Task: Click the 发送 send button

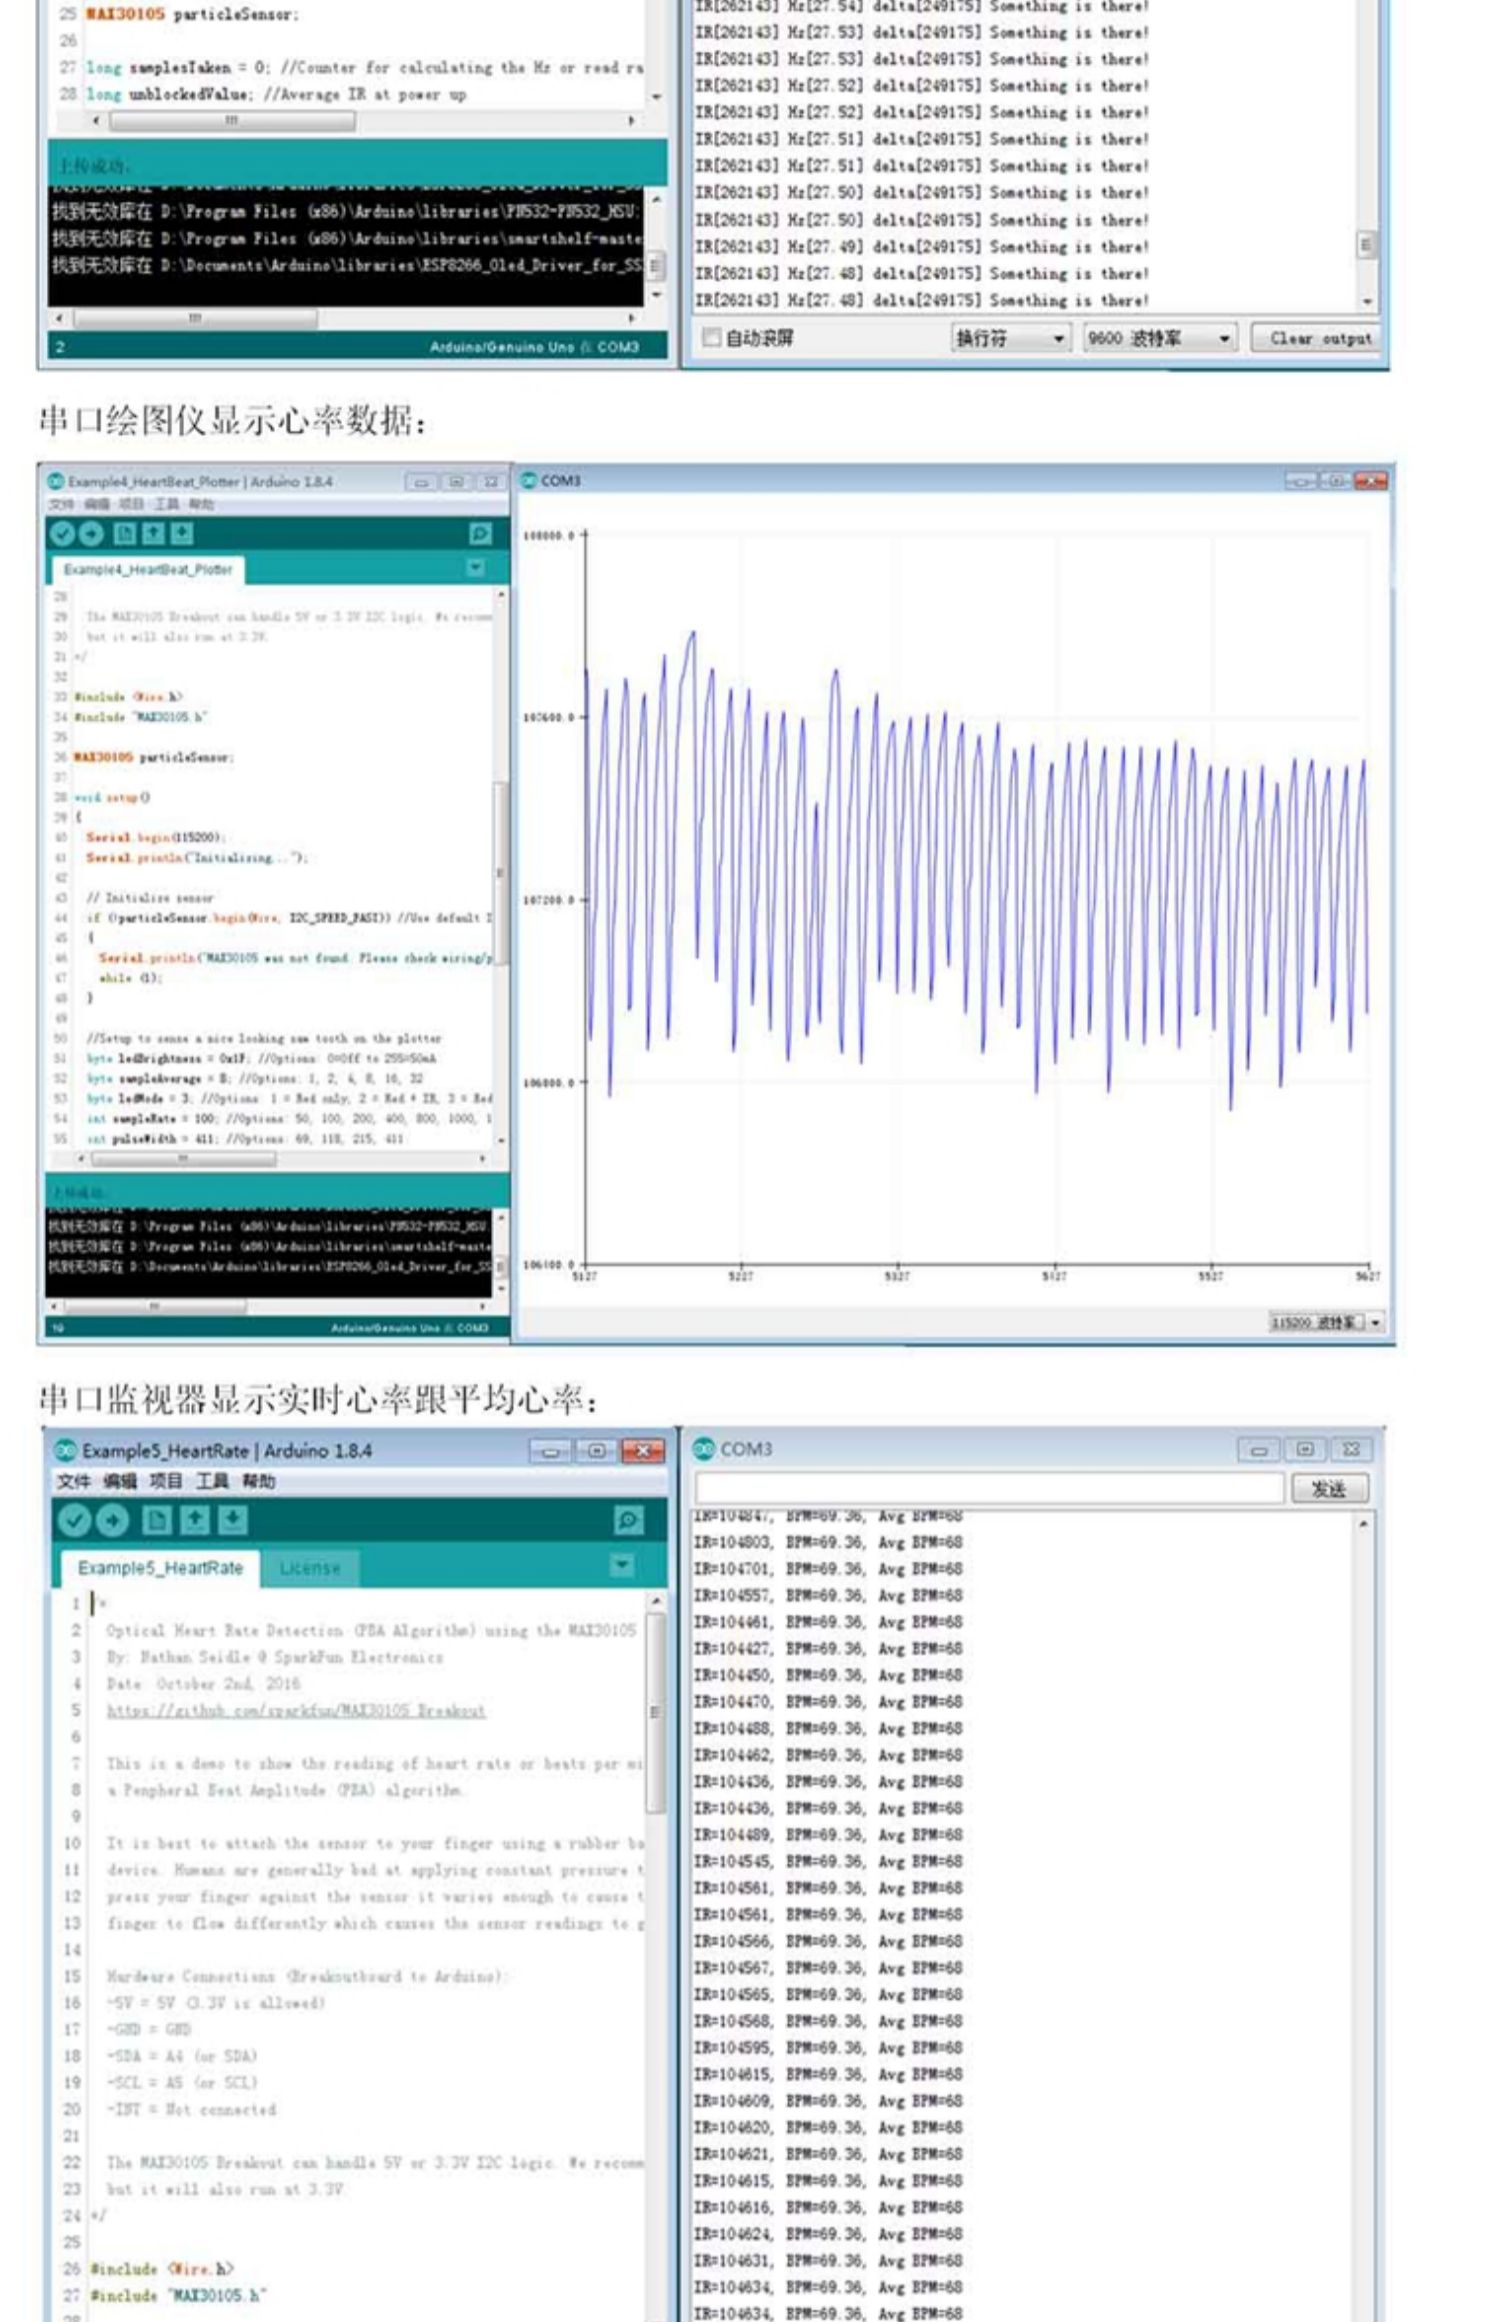Action: 1329,1488
